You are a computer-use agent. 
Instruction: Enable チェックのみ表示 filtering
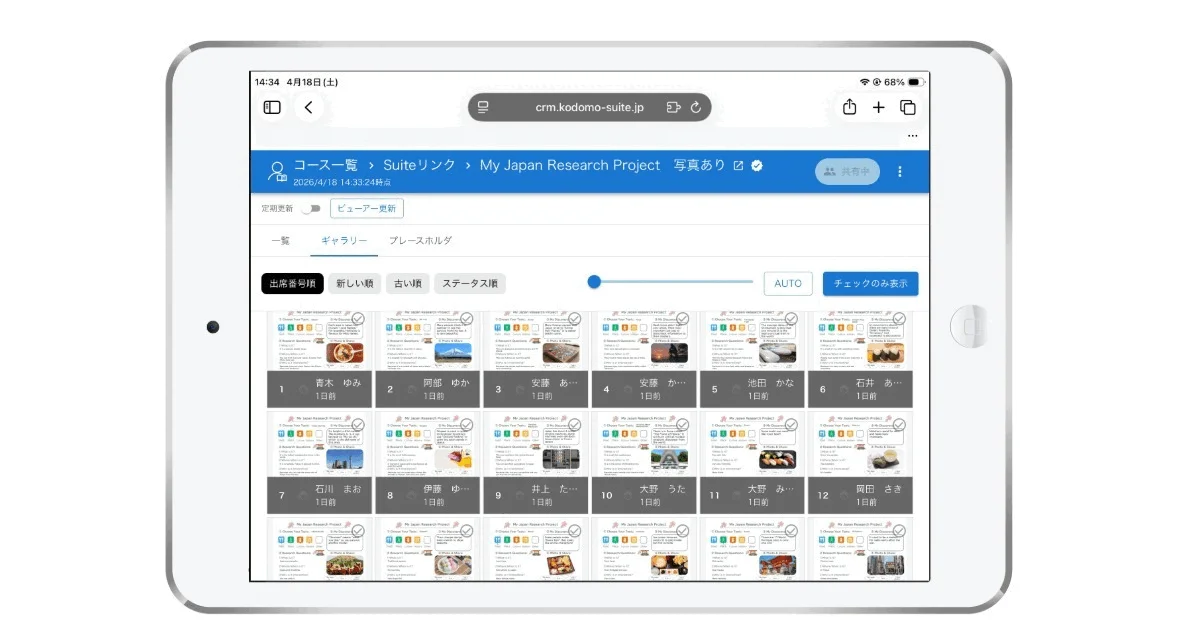coord(869,283)
